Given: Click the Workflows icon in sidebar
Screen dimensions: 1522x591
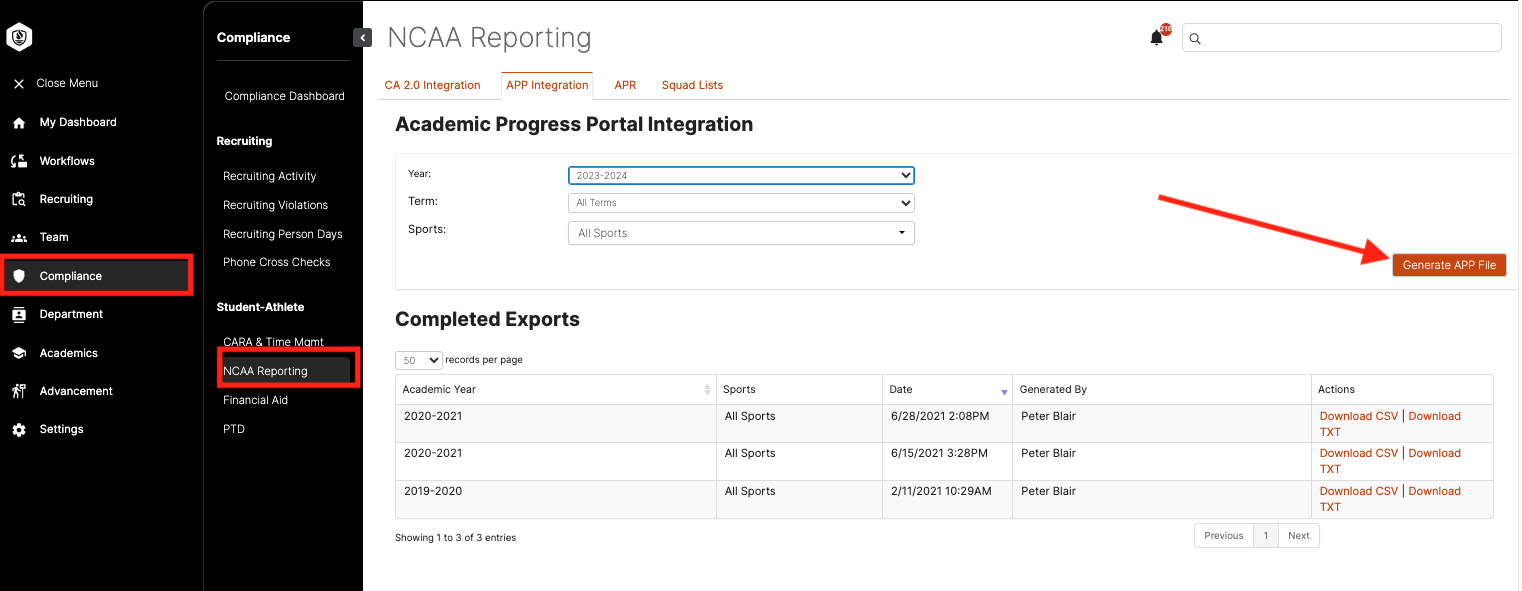Looking at the screenshot, I should coord(19,161).
